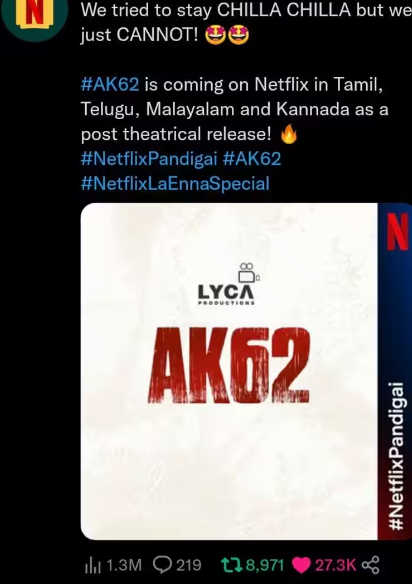Like the tweet with the heart icon
Image resolution: width=412 pixels, height=584 pixels.
[301, 565]
